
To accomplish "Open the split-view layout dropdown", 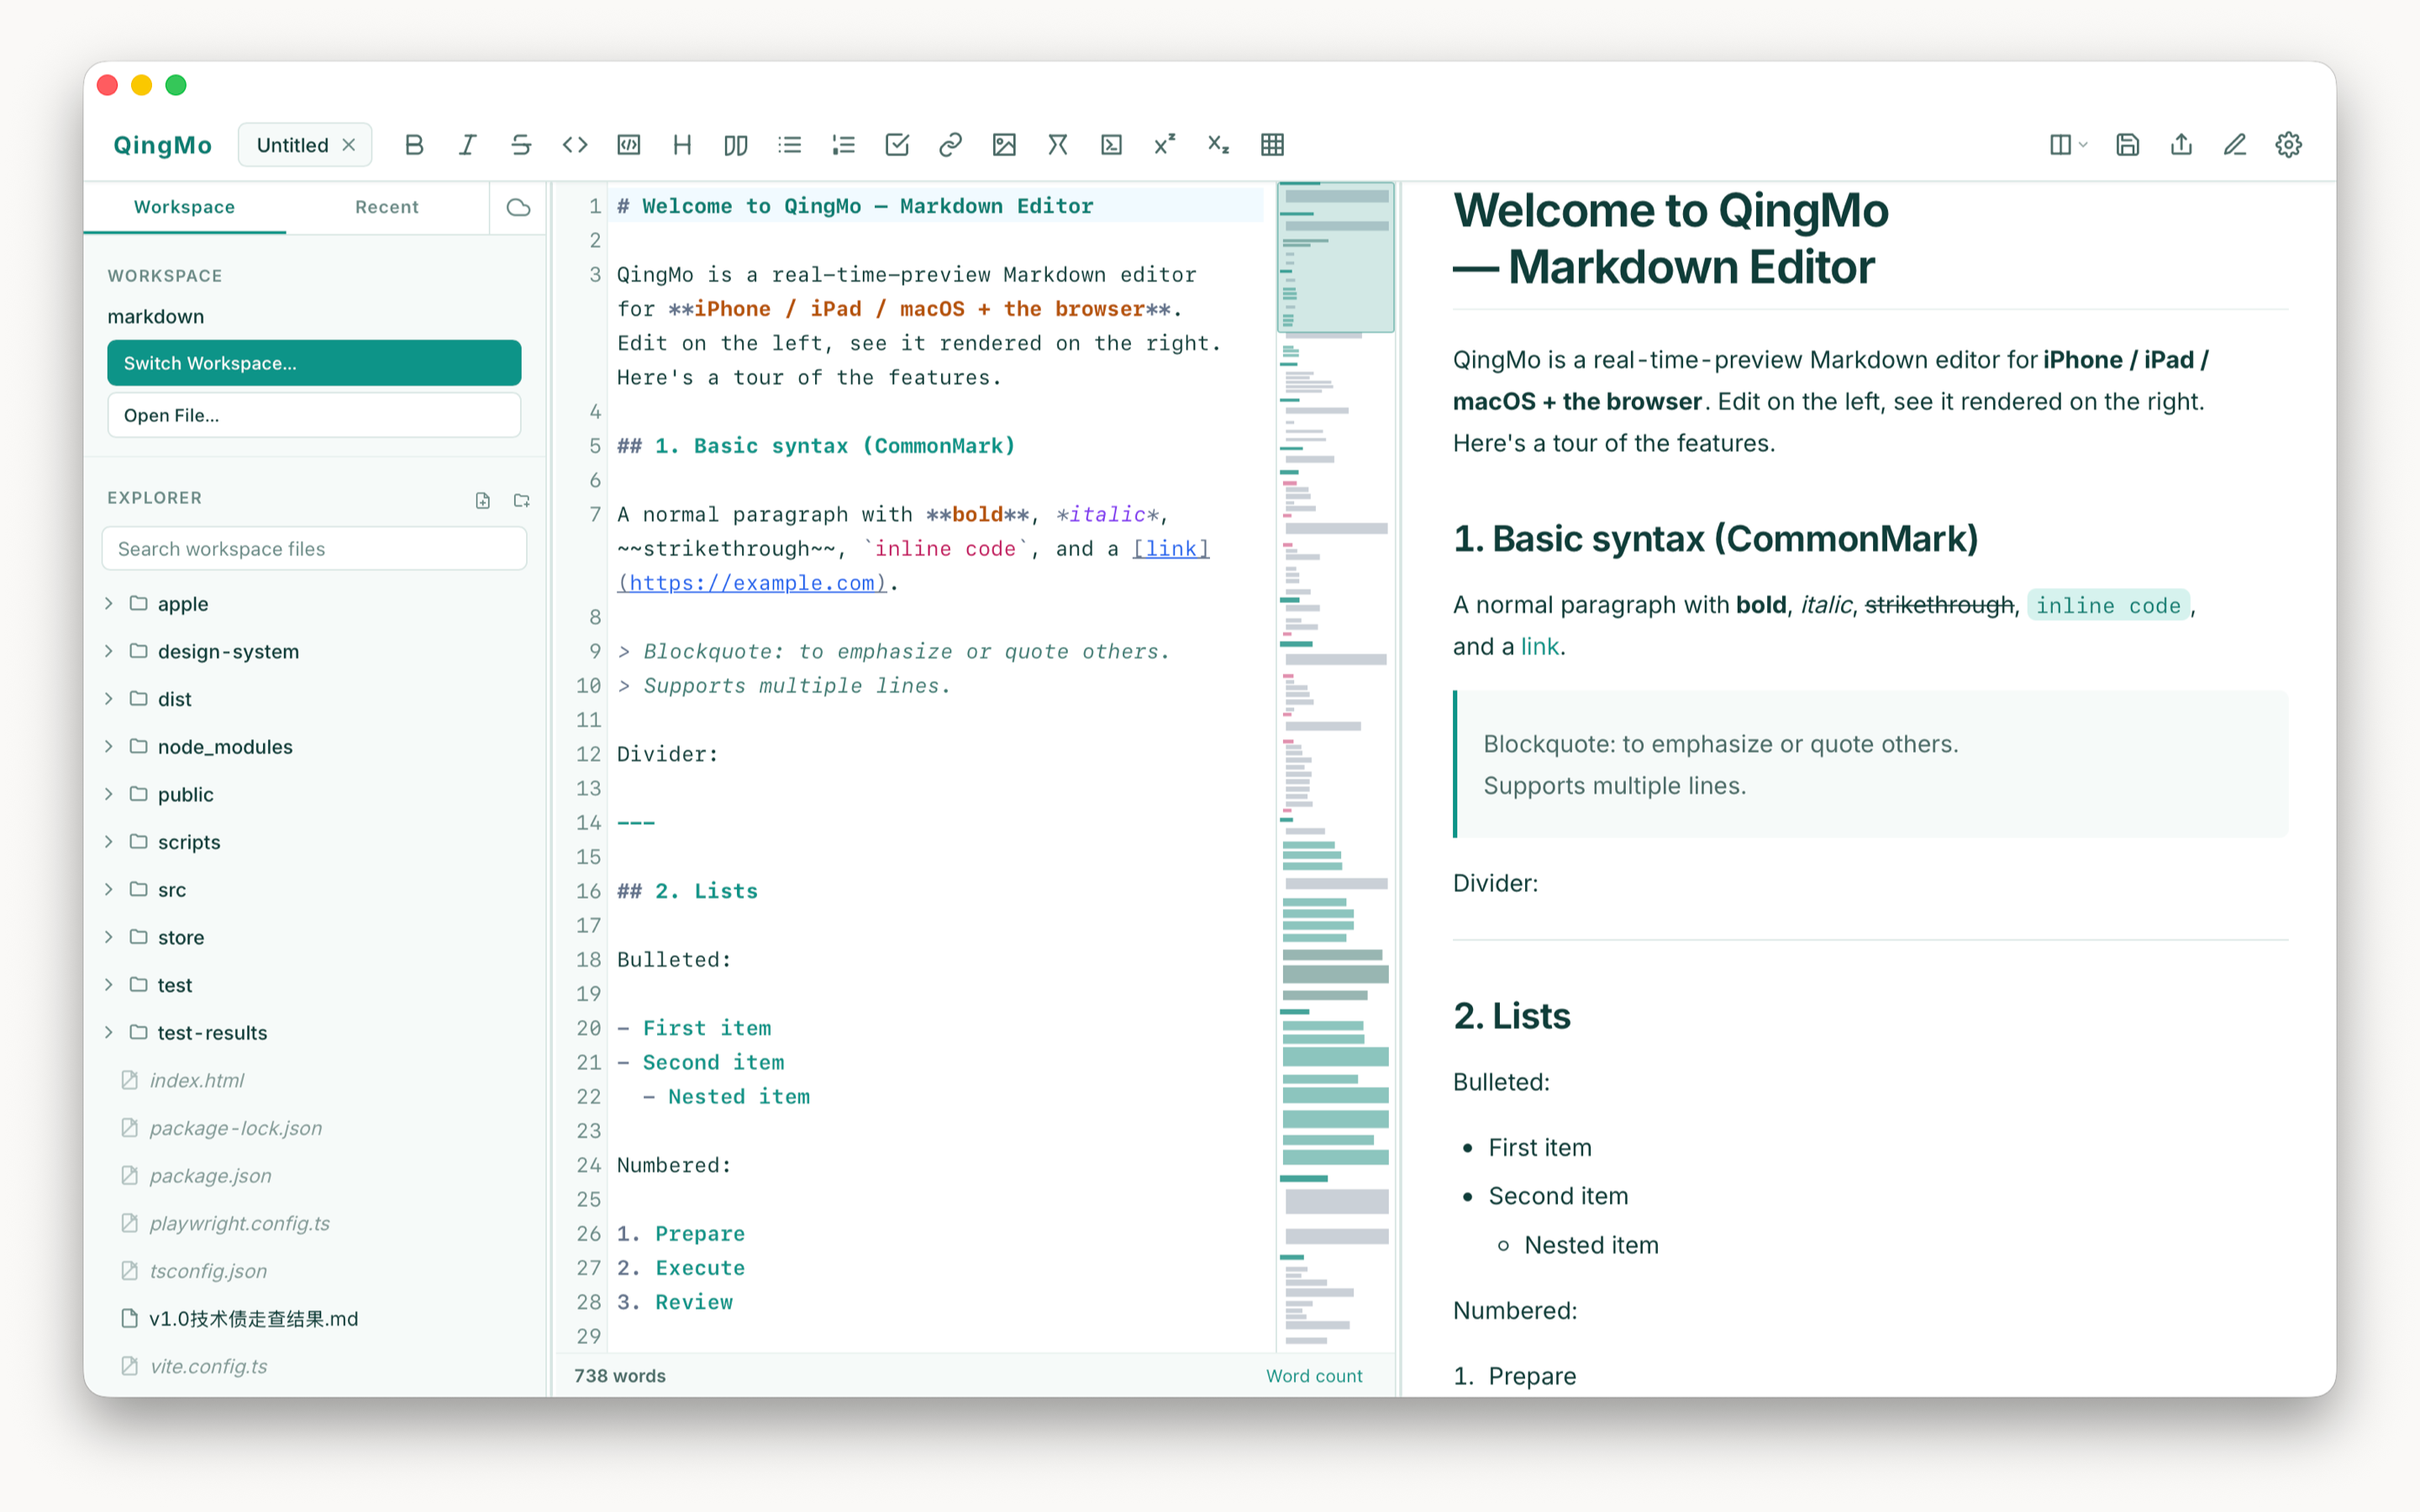I will [x=2068, y=145].
